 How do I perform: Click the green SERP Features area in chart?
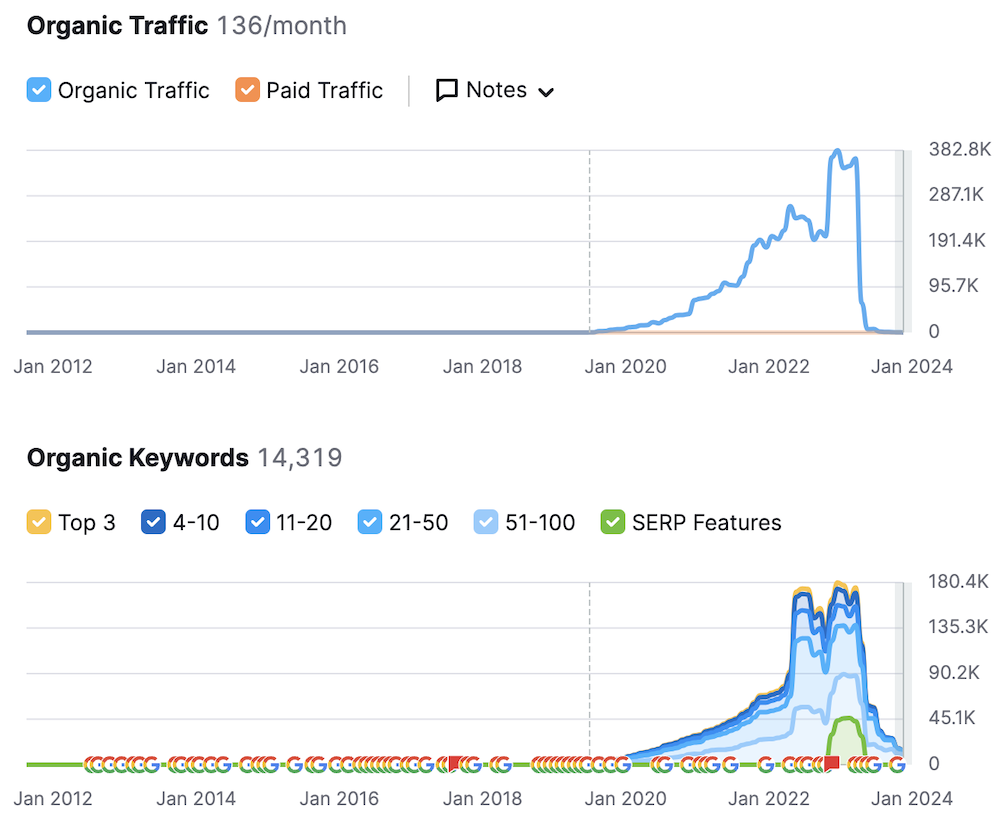pos(846,738)
